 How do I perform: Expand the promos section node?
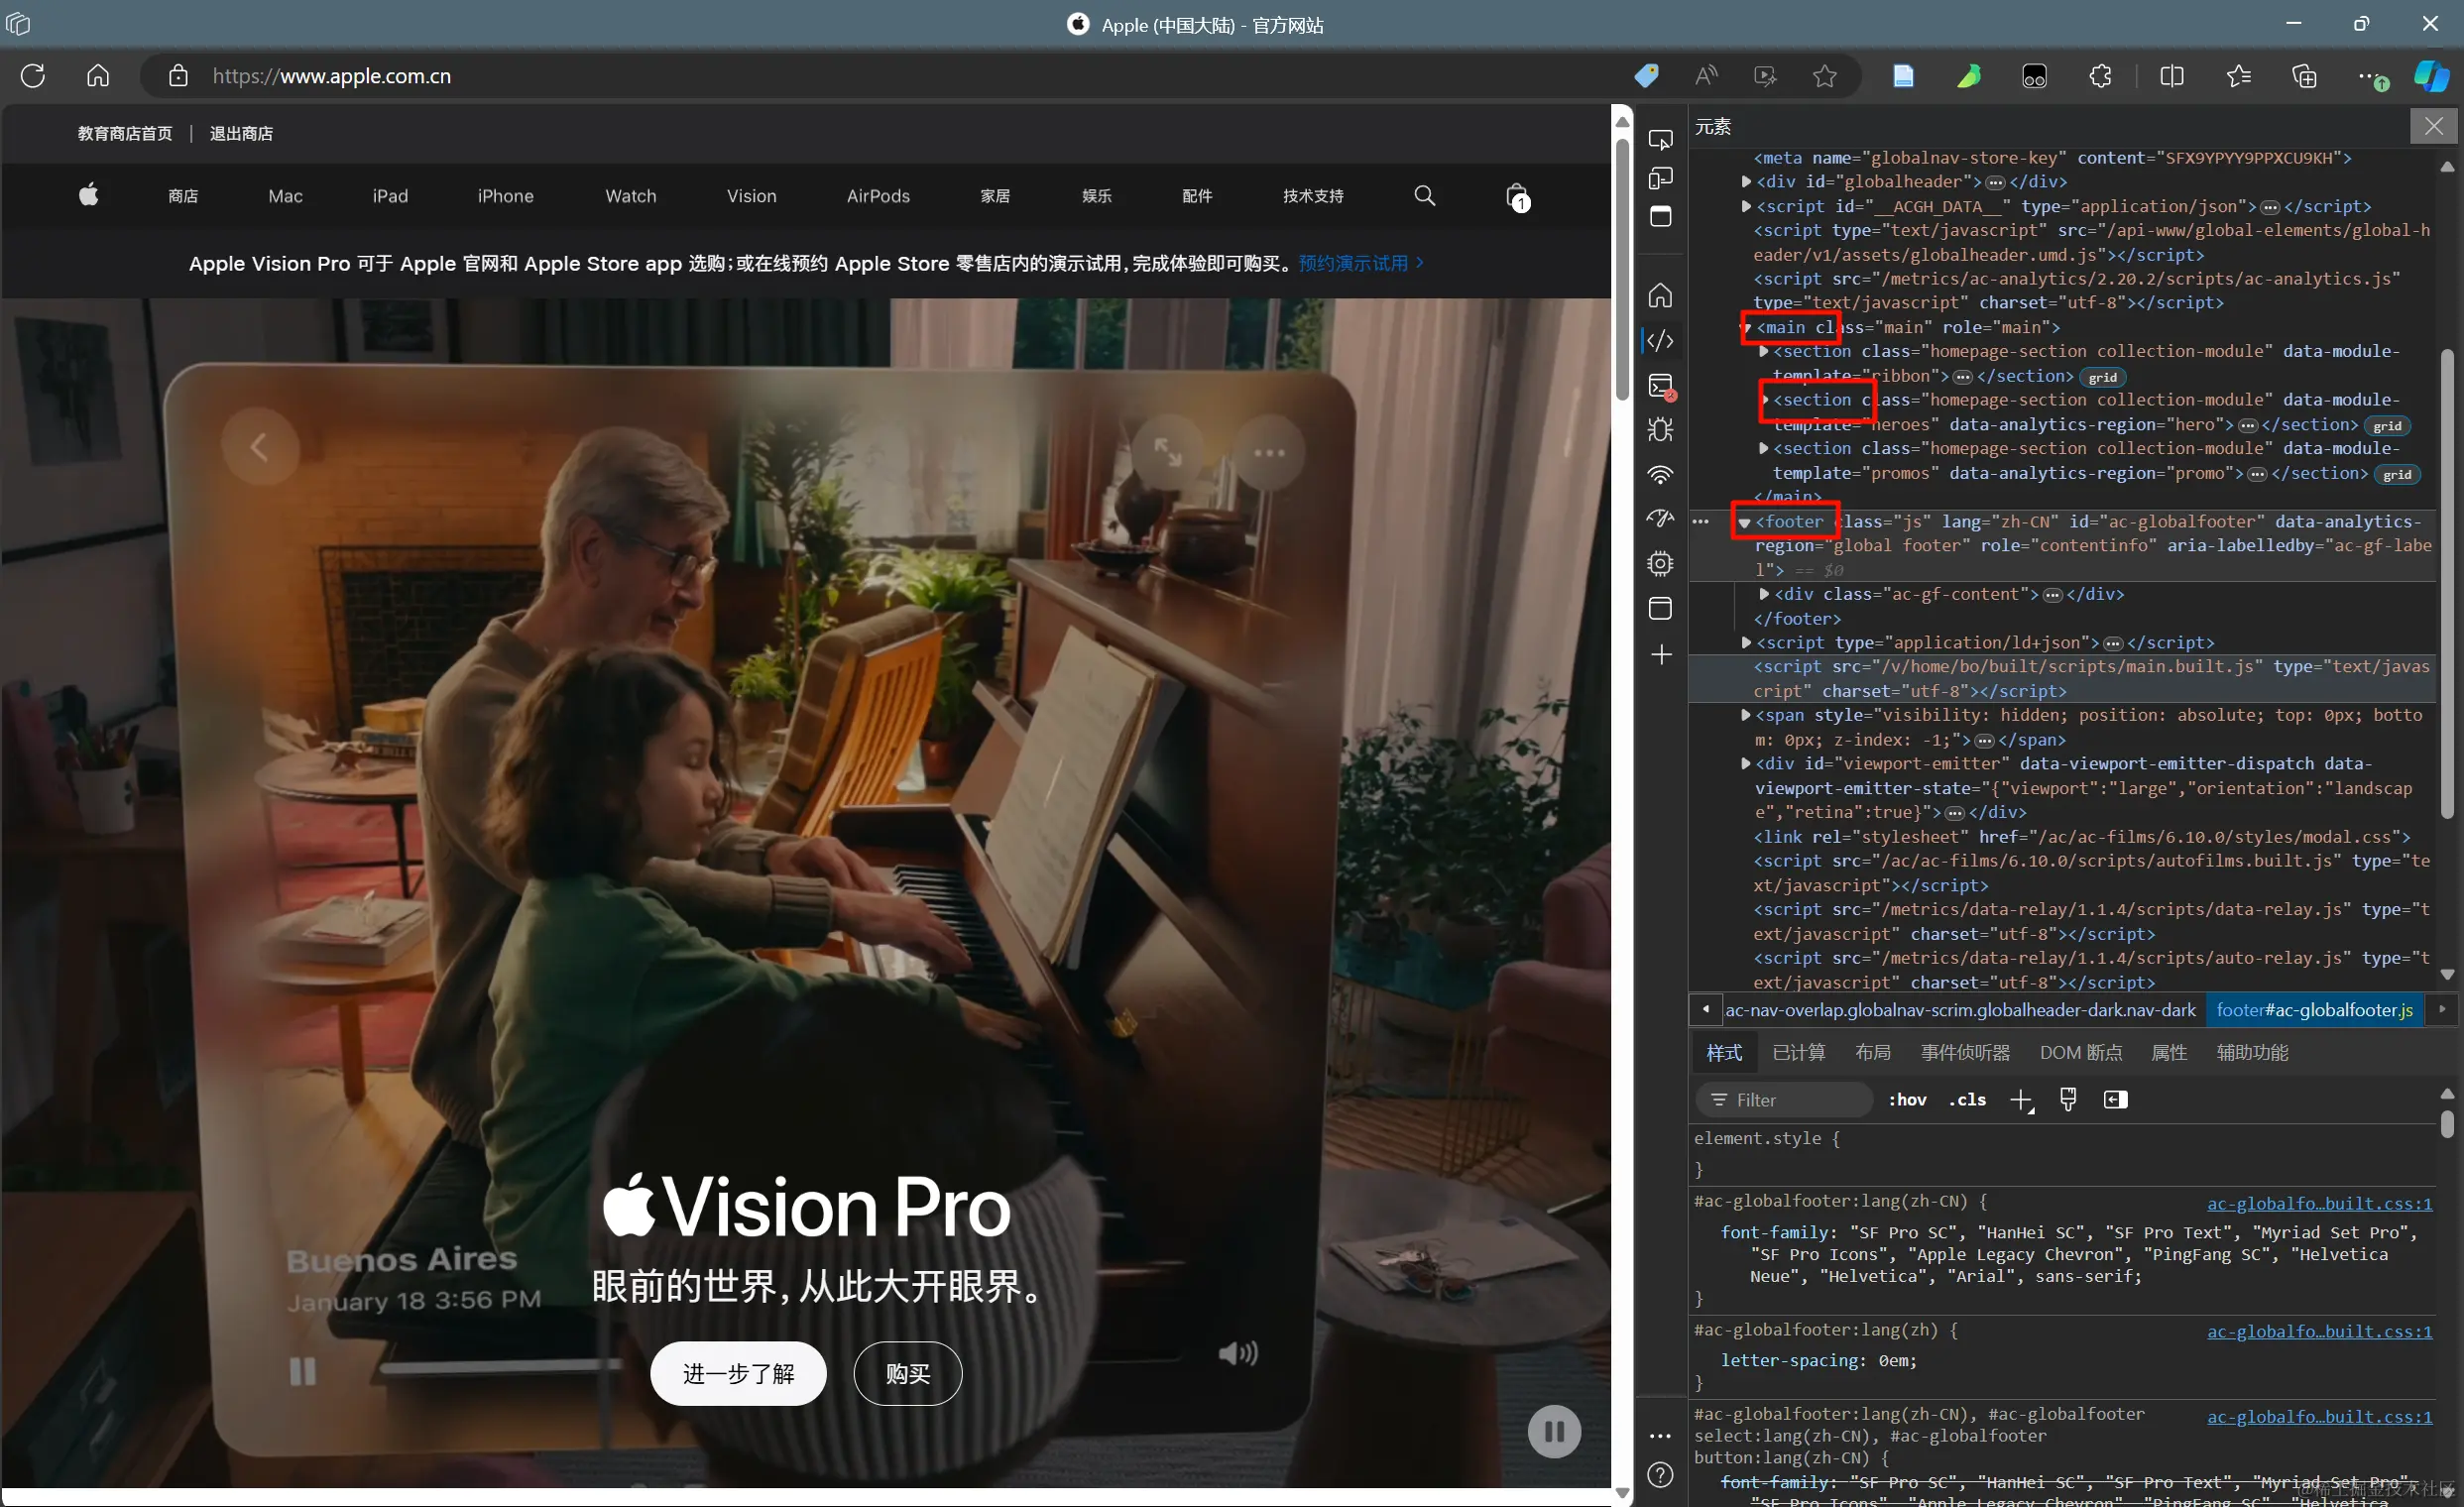(x=1765, y=449)
